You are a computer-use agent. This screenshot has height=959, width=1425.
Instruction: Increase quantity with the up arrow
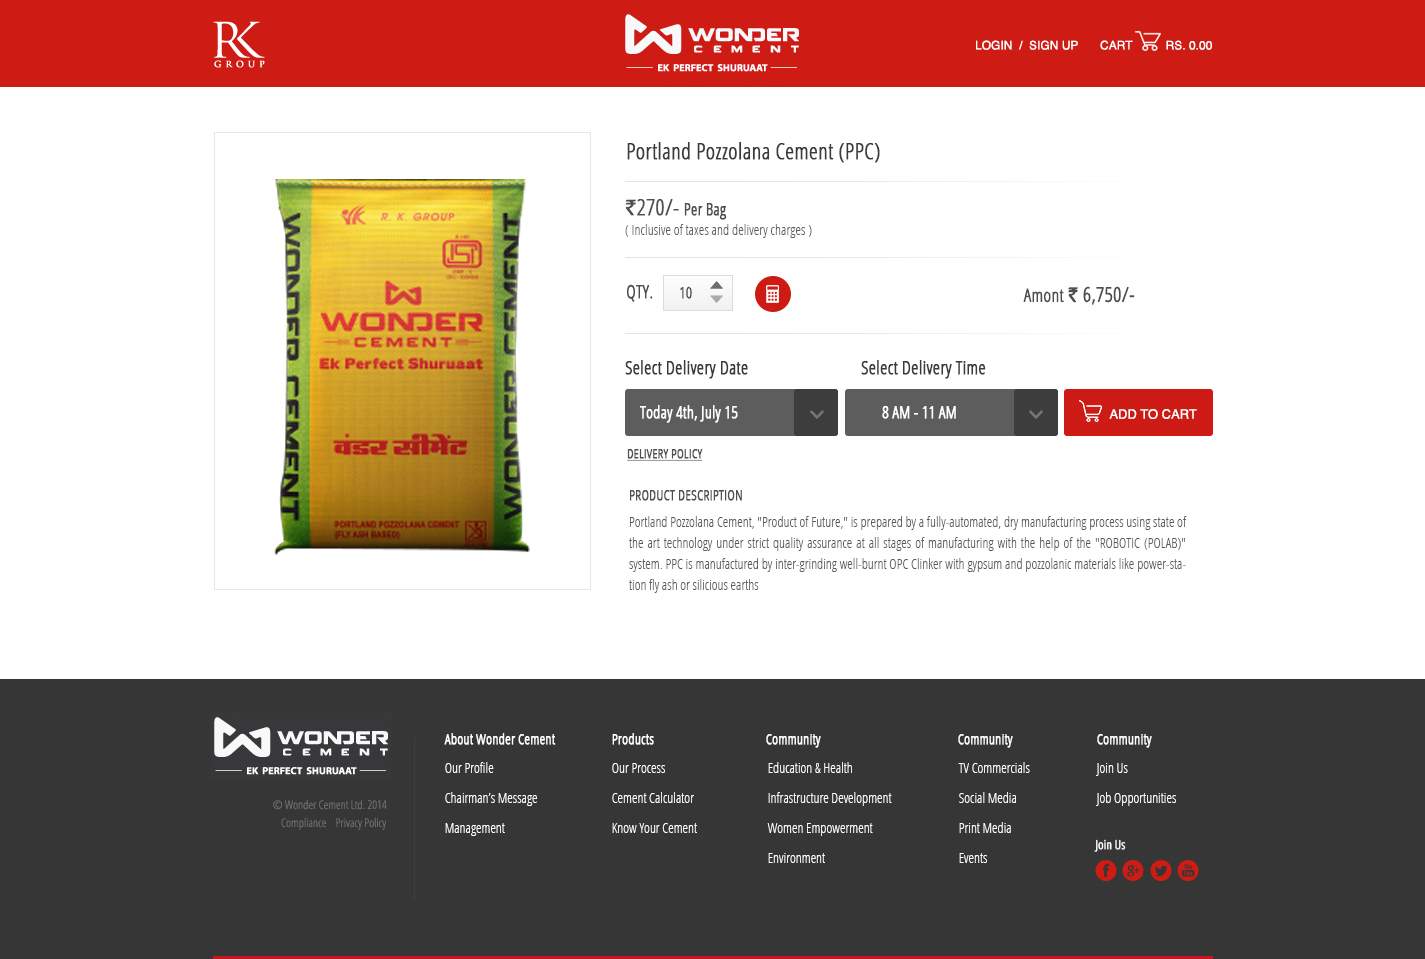pos(716,286)
